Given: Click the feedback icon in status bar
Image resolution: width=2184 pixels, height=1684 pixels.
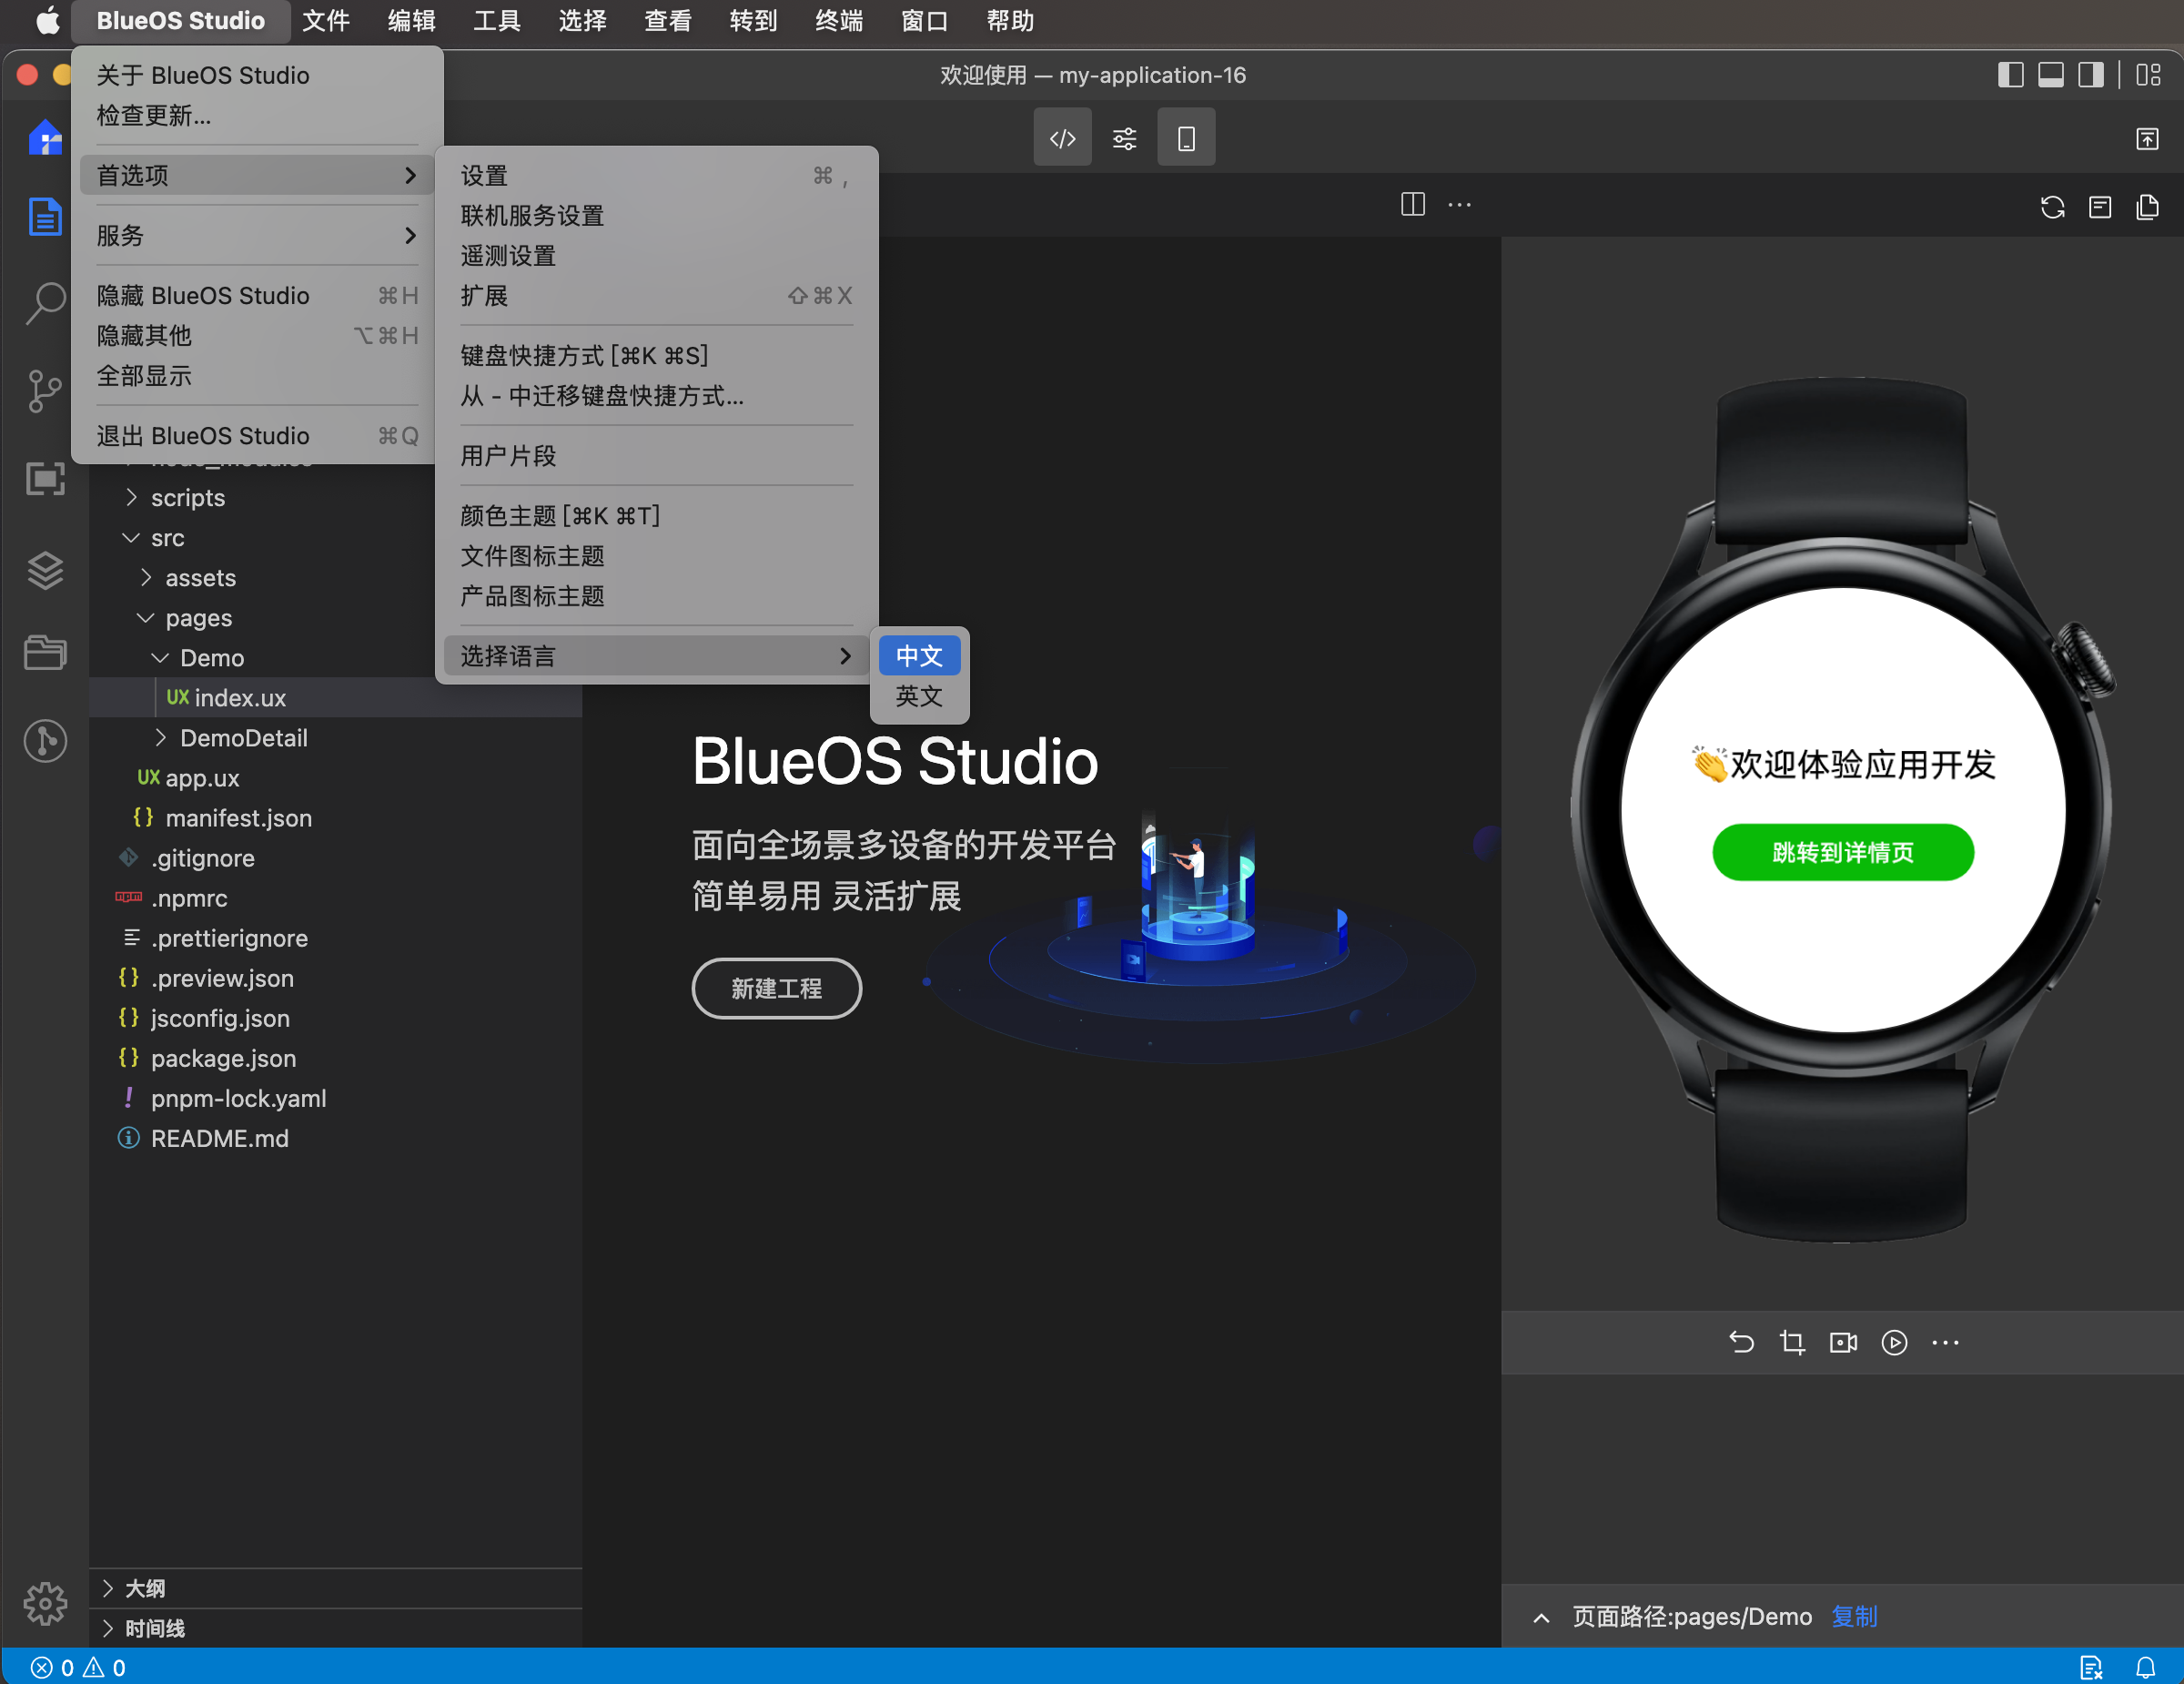Looking at the screenshot, I should tap(2091, 1667).
